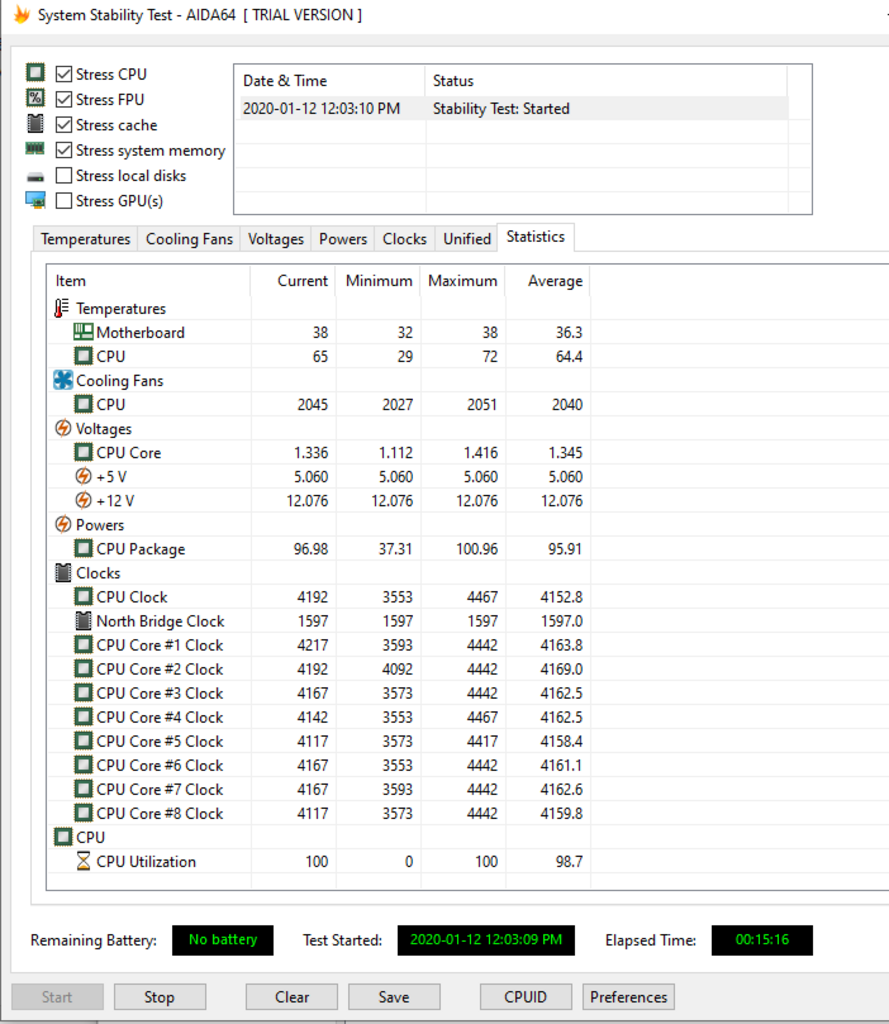Click the cache chip icon beside Stress cache

(35, 123)
